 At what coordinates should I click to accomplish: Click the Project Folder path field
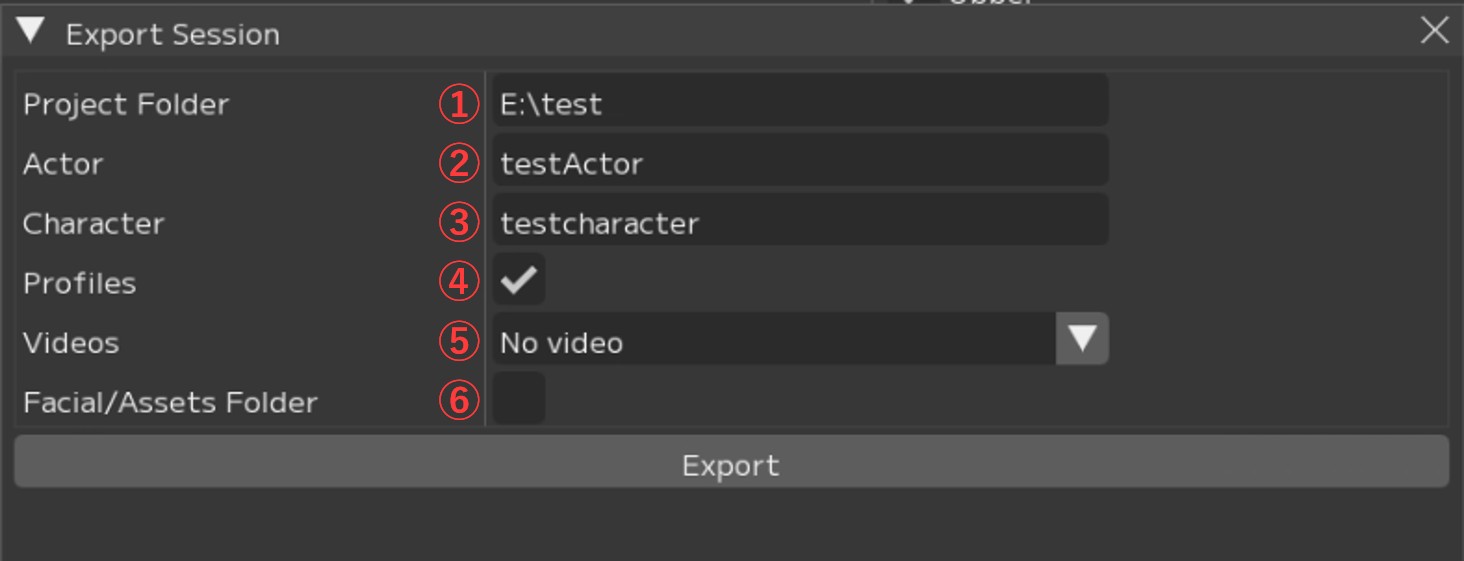tap(799, 104)
